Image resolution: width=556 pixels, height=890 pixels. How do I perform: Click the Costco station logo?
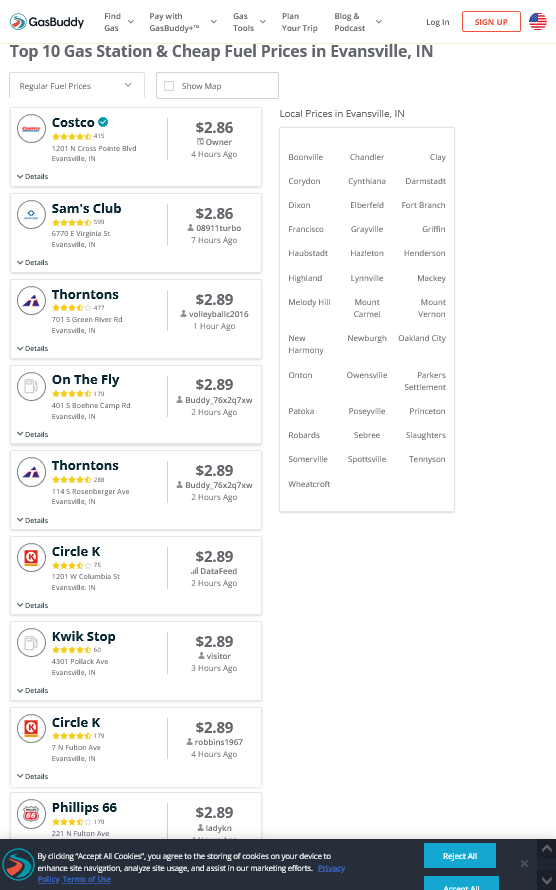tap(31, 129)
